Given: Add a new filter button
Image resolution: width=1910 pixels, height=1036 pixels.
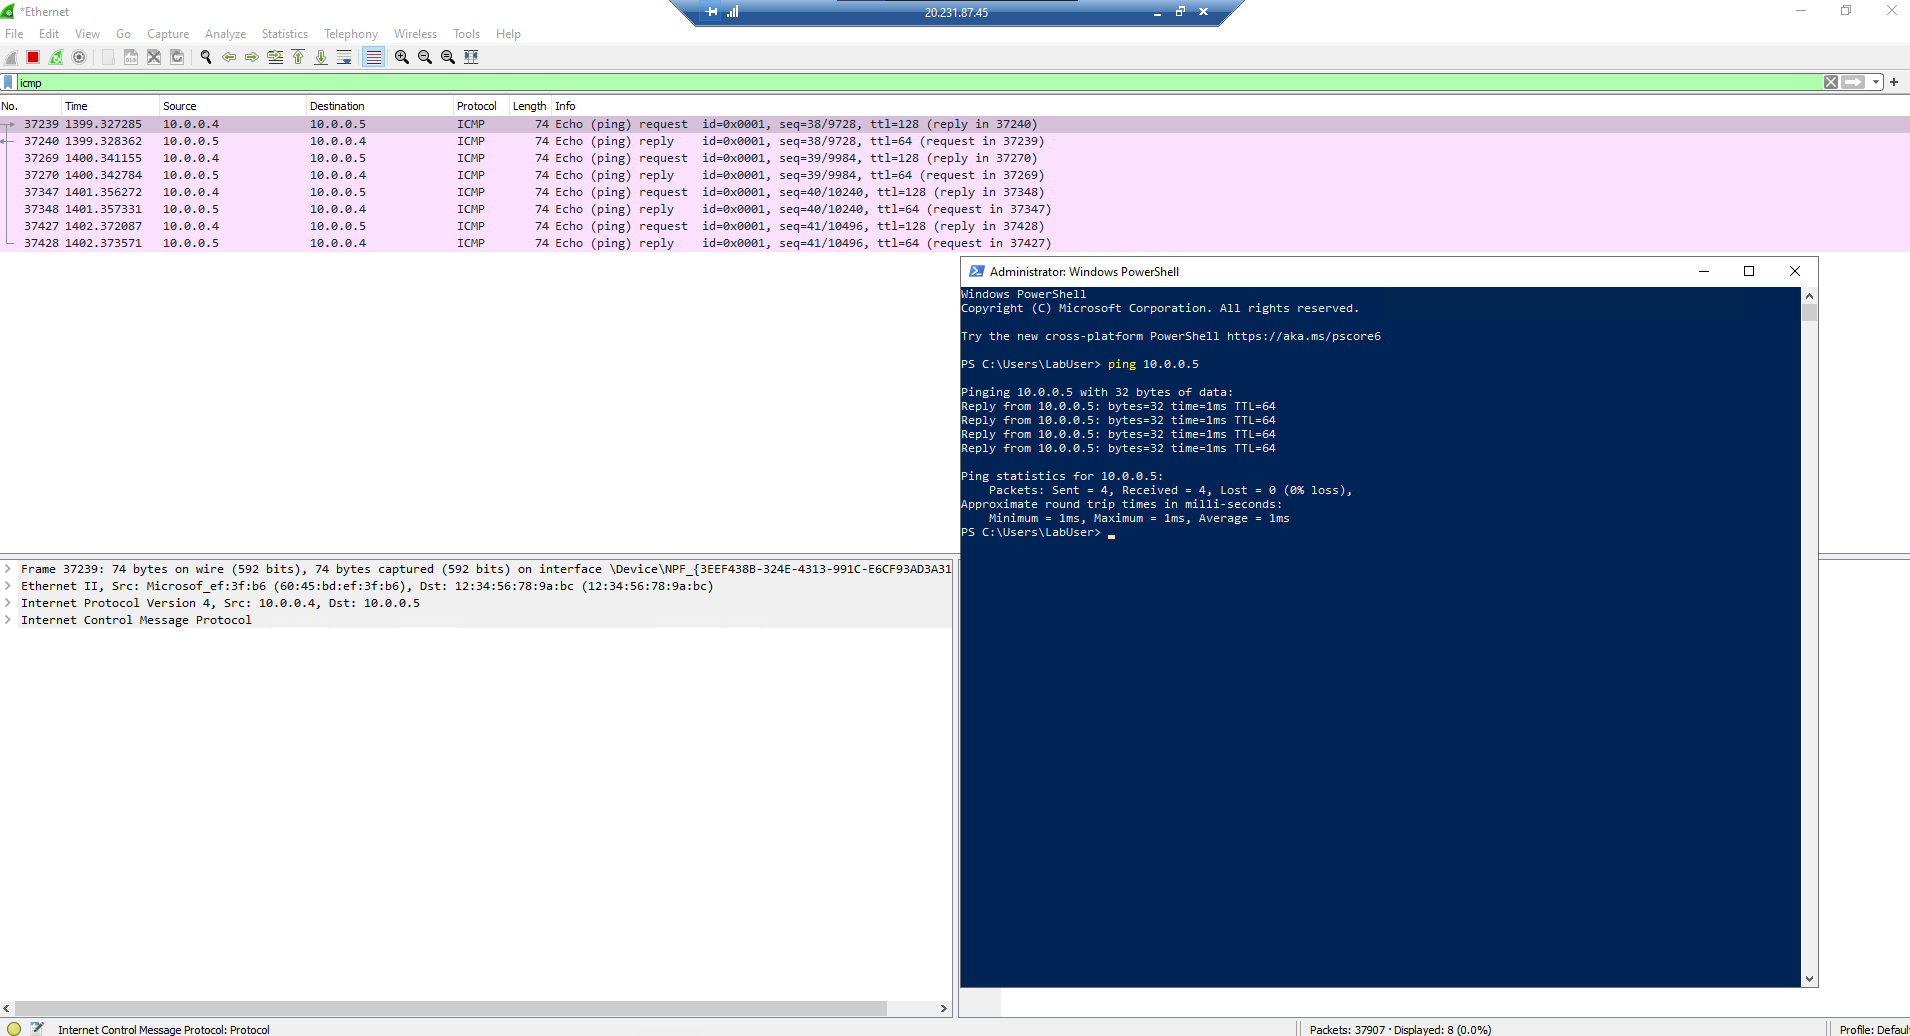Looking at the screenshot, I should [x=1895, y=82].
